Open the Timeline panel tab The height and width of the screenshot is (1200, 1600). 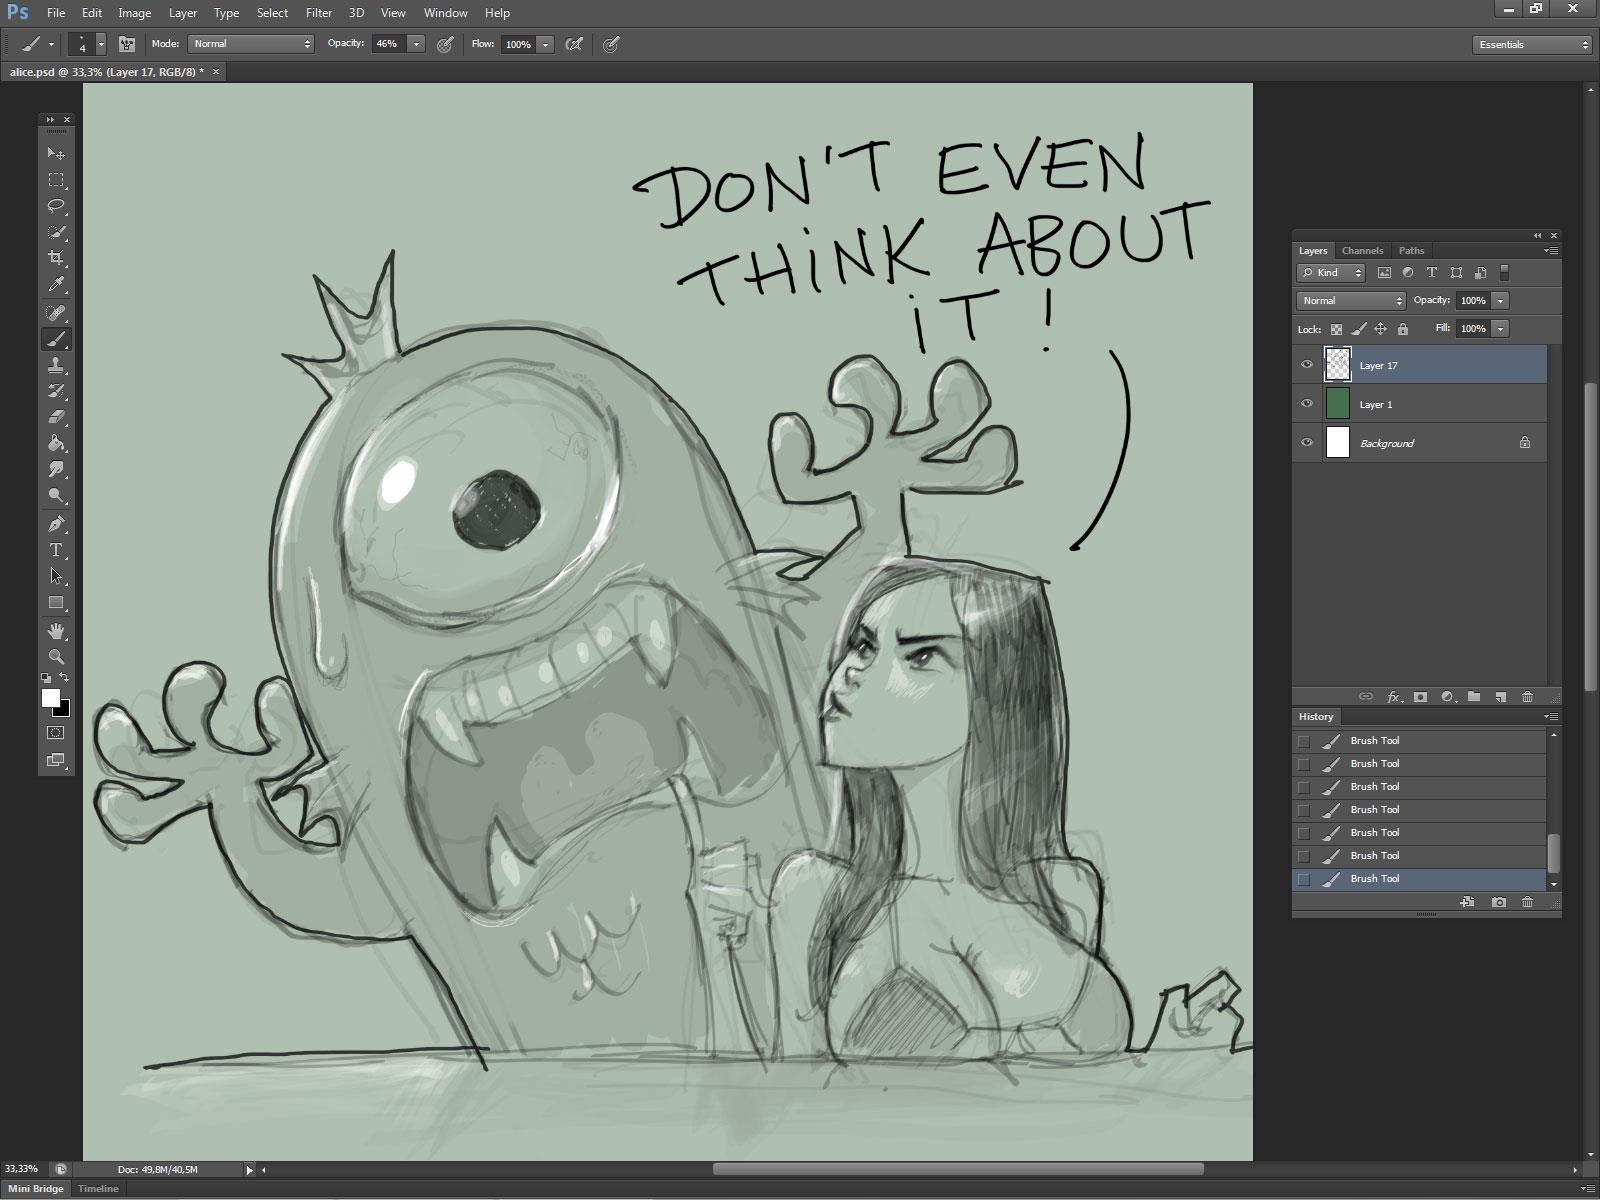click(x=98, y=1189)
